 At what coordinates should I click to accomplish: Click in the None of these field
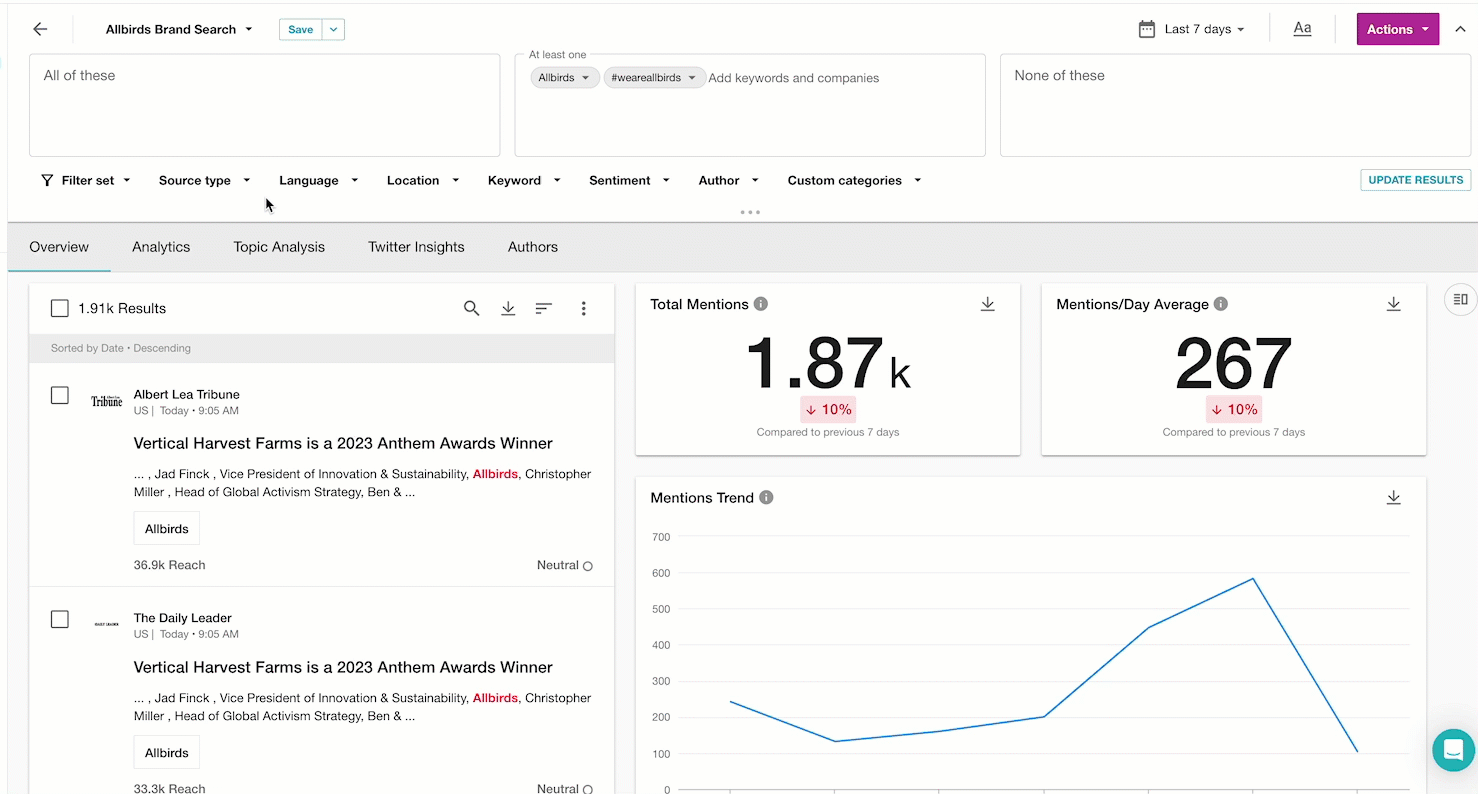pyautogui.click(x=1235, y=105)
